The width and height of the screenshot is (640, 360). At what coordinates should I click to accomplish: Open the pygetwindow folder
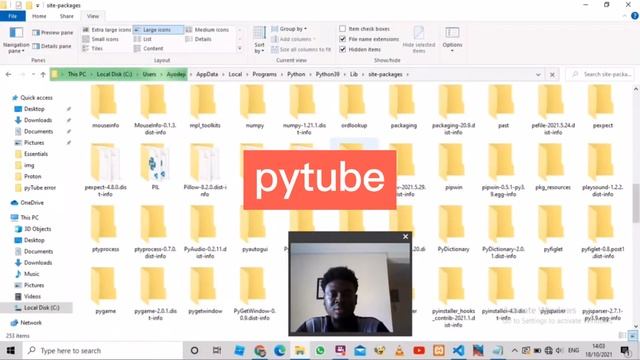tap(205, 291)
